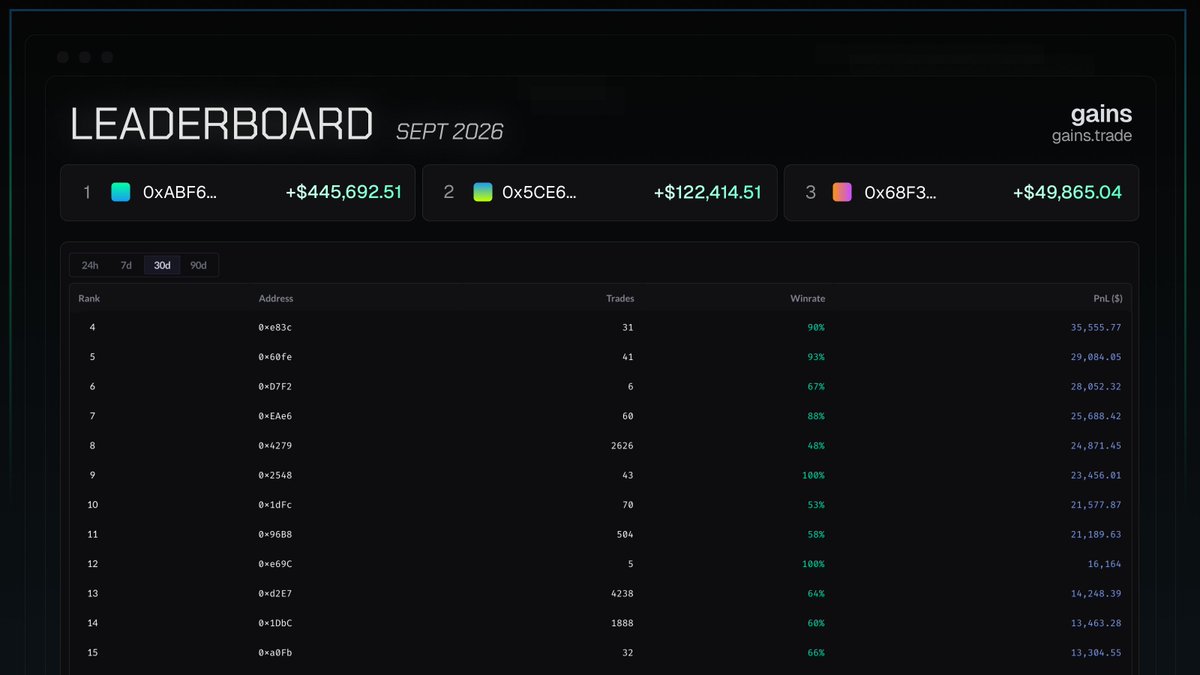Click the PnL value 24,871.45
The width and height of the screenshot is (1200, 675).
pyautogui.click(x=1095, y=446)
